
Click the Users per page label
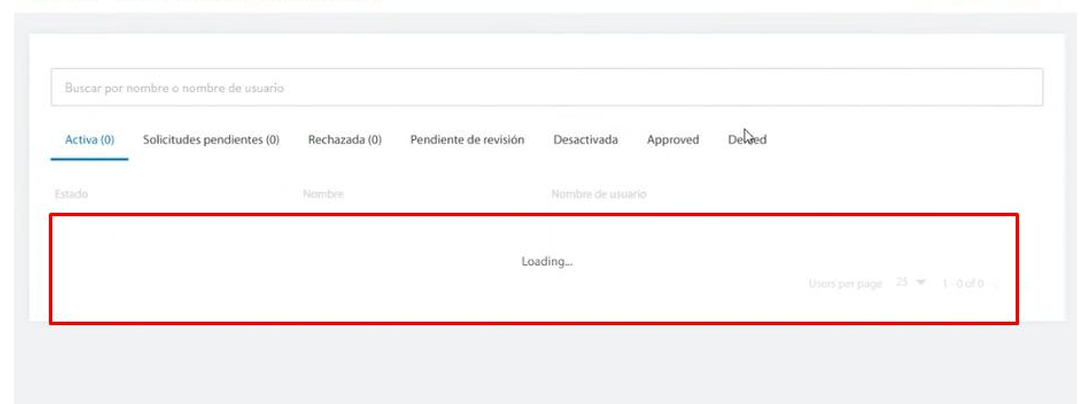point(845,284)
